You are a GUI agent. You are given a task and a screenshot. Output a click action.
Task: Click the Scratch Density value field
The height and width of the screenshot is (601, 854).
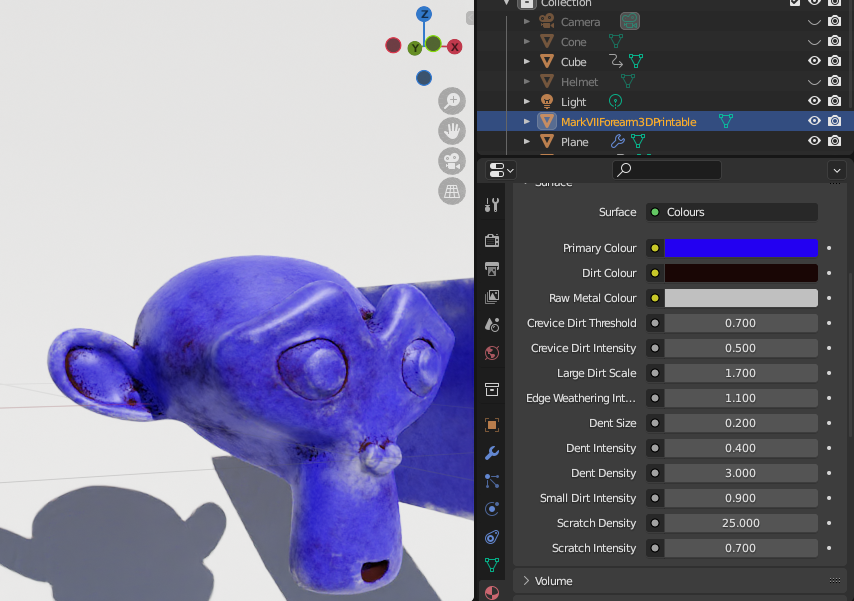(741, 523)
